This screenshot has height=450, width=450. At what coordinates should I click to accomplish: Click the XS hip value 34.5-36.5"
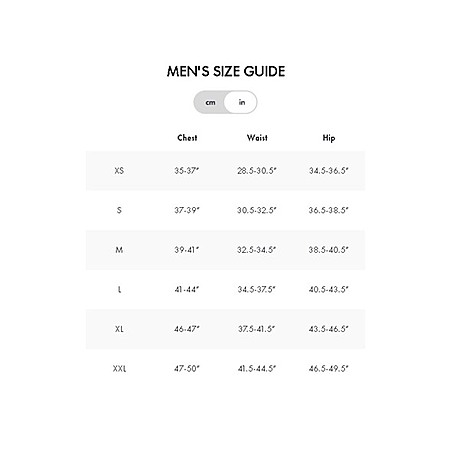(x=328, y=171)
